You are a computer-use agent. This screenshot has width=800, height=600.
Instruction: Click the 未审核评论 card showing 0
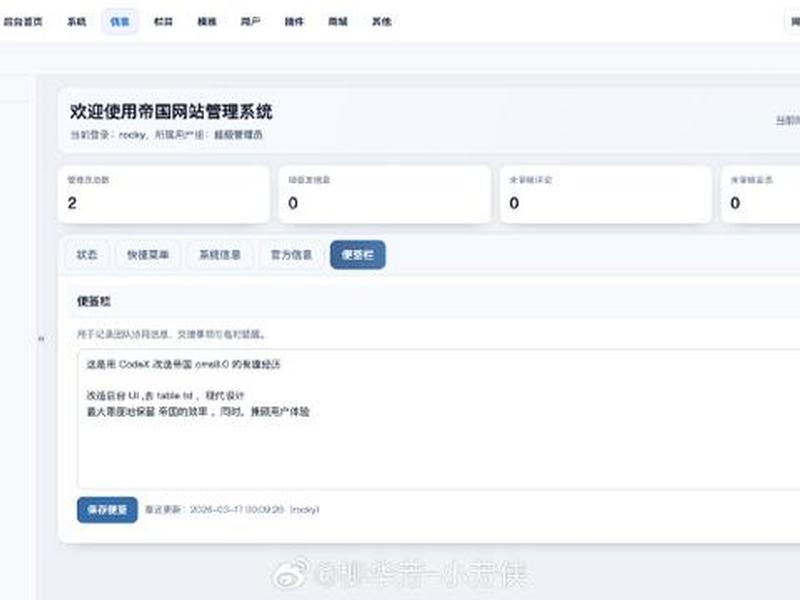(606, 194)
